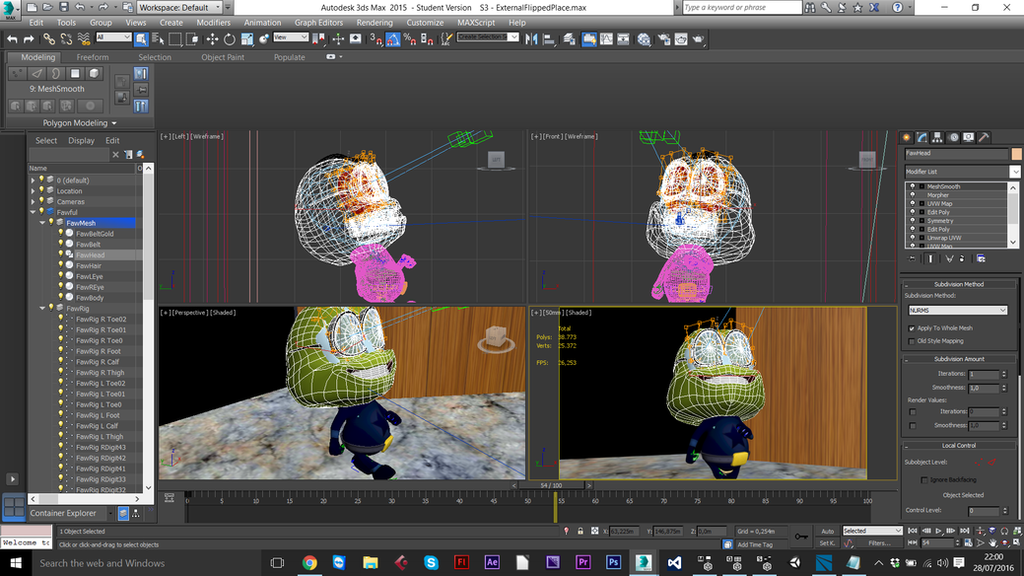Open the Selected key filter dropdown

click(x=872, y=531)
